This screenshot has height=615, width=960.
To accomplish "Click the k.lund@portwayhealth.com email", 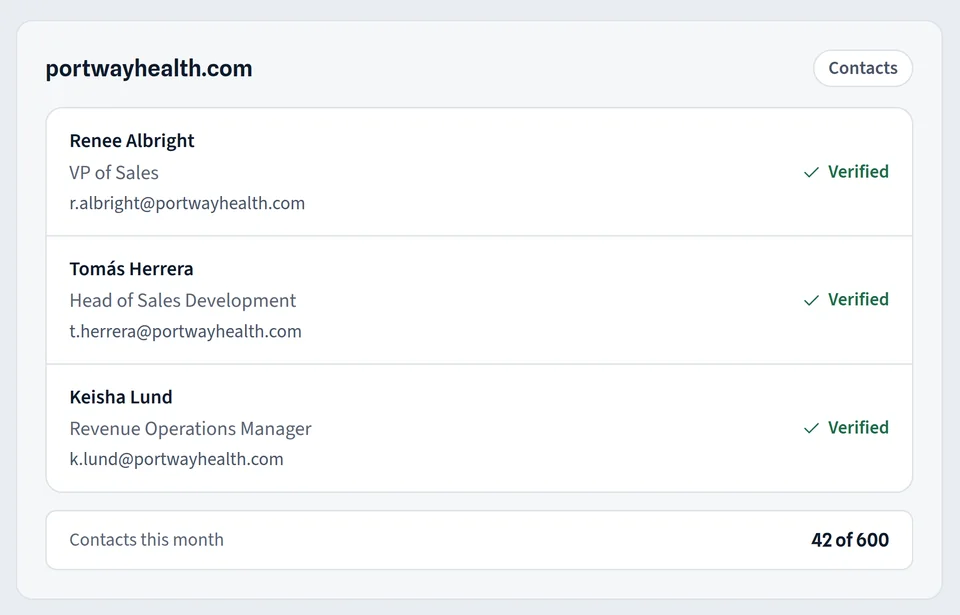I will 176,459.
